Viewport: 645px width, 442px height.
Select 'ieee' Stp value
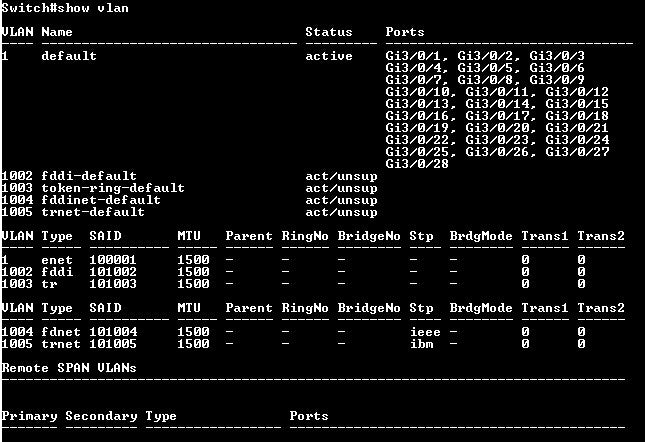(425, 332)
